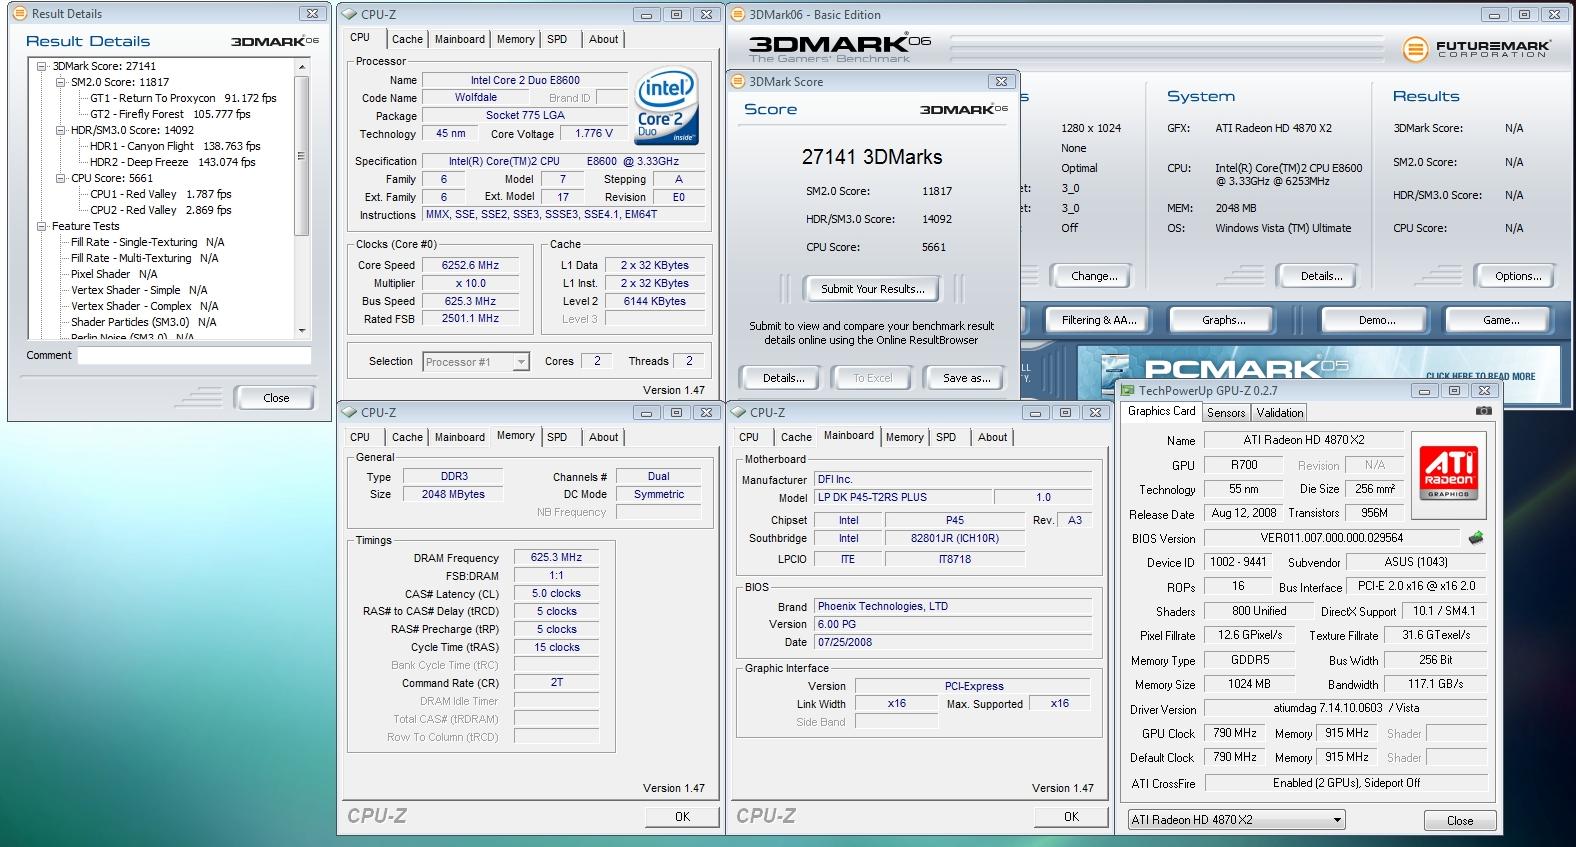1576x847 pixels.
Task: Collapse the 3DMark Score tree node
Action: [x=42, y=66]
